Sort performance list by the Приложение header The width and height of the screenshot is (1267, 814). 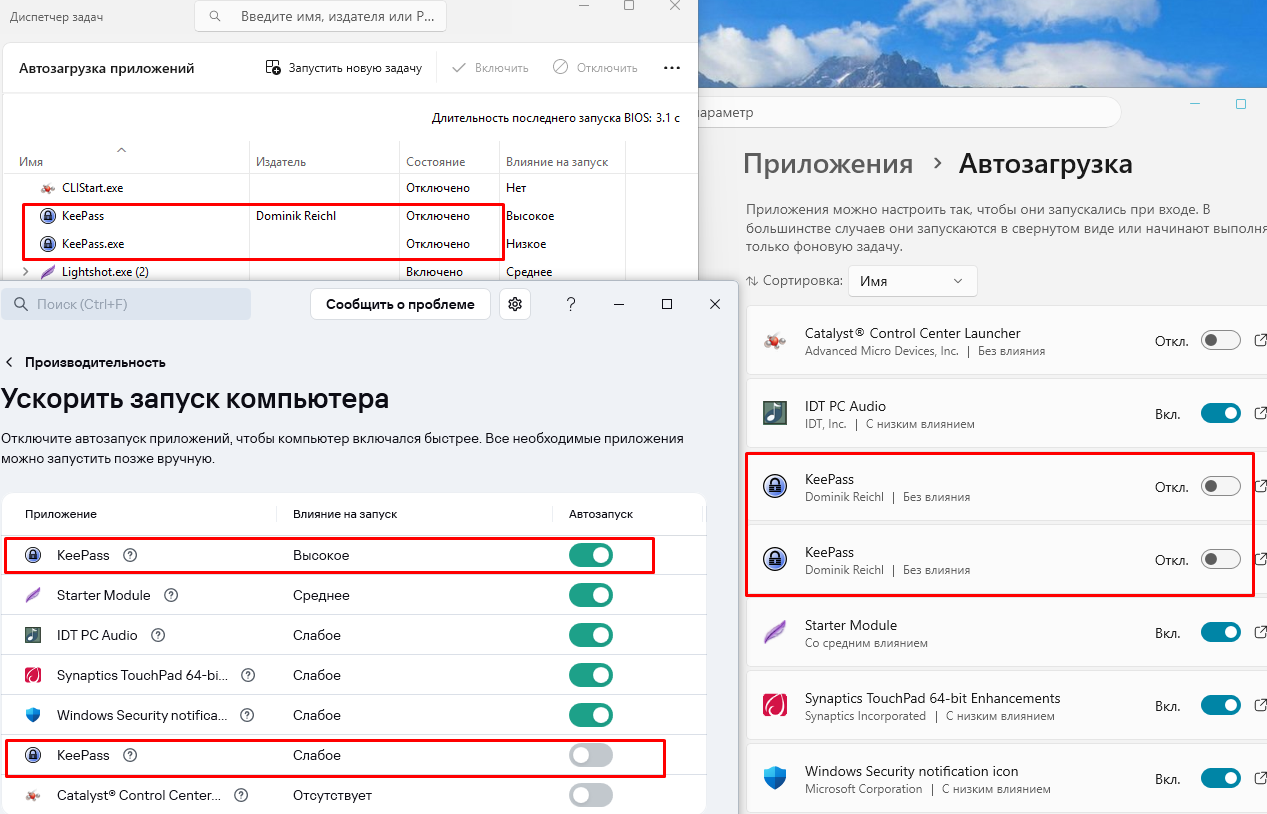61,513
